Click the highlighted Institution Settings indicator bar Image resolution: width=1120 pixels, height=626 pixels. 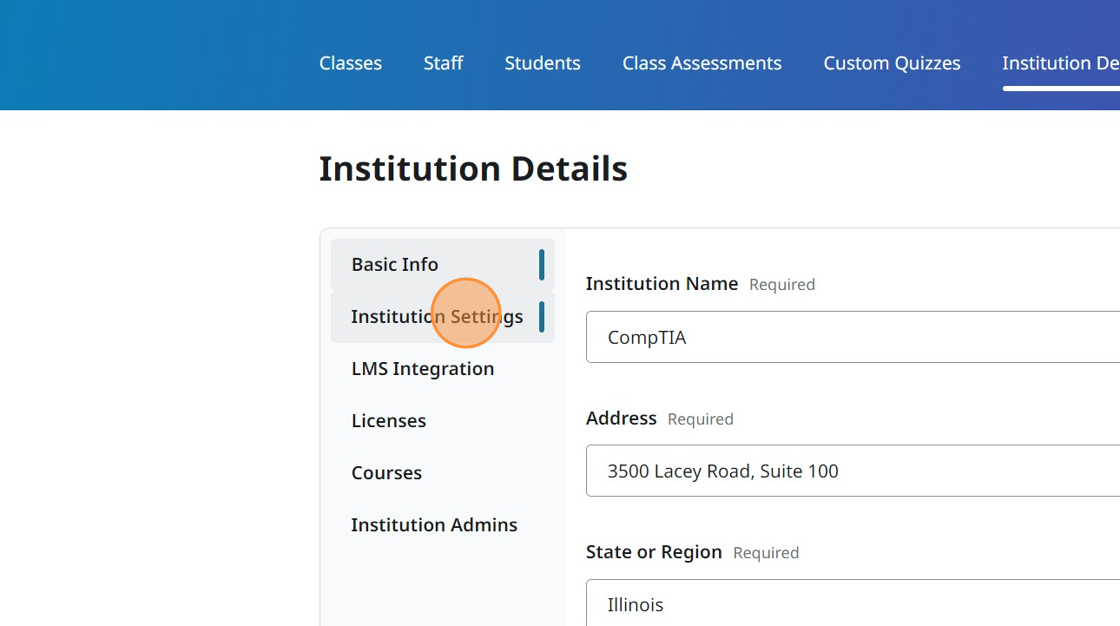click(x=541, y=316)
